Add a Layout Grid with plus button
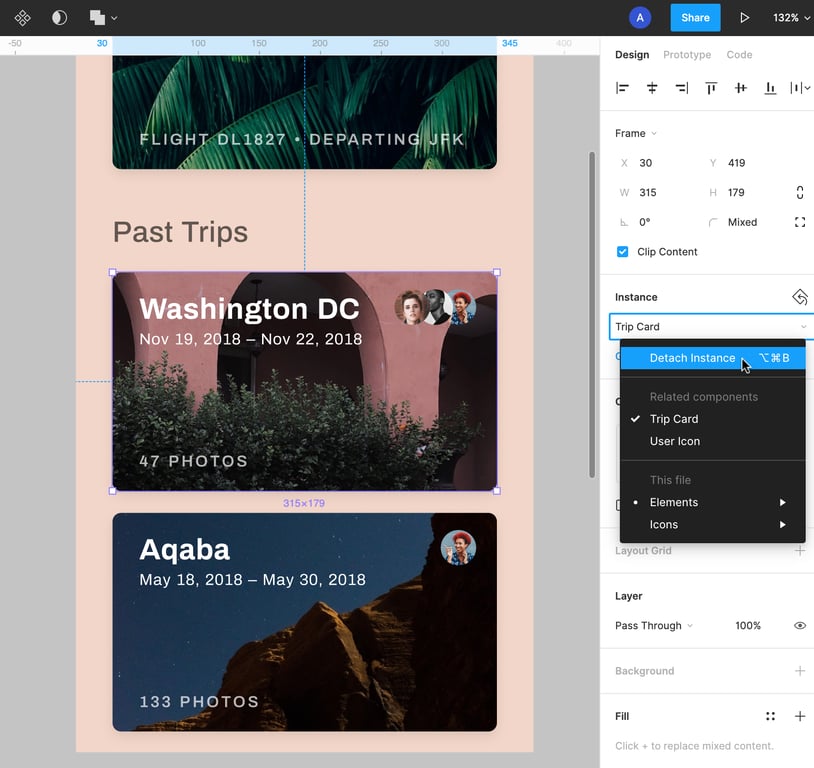Image resolution: width=814 pixels, height=768 pixels. (799, 551)
